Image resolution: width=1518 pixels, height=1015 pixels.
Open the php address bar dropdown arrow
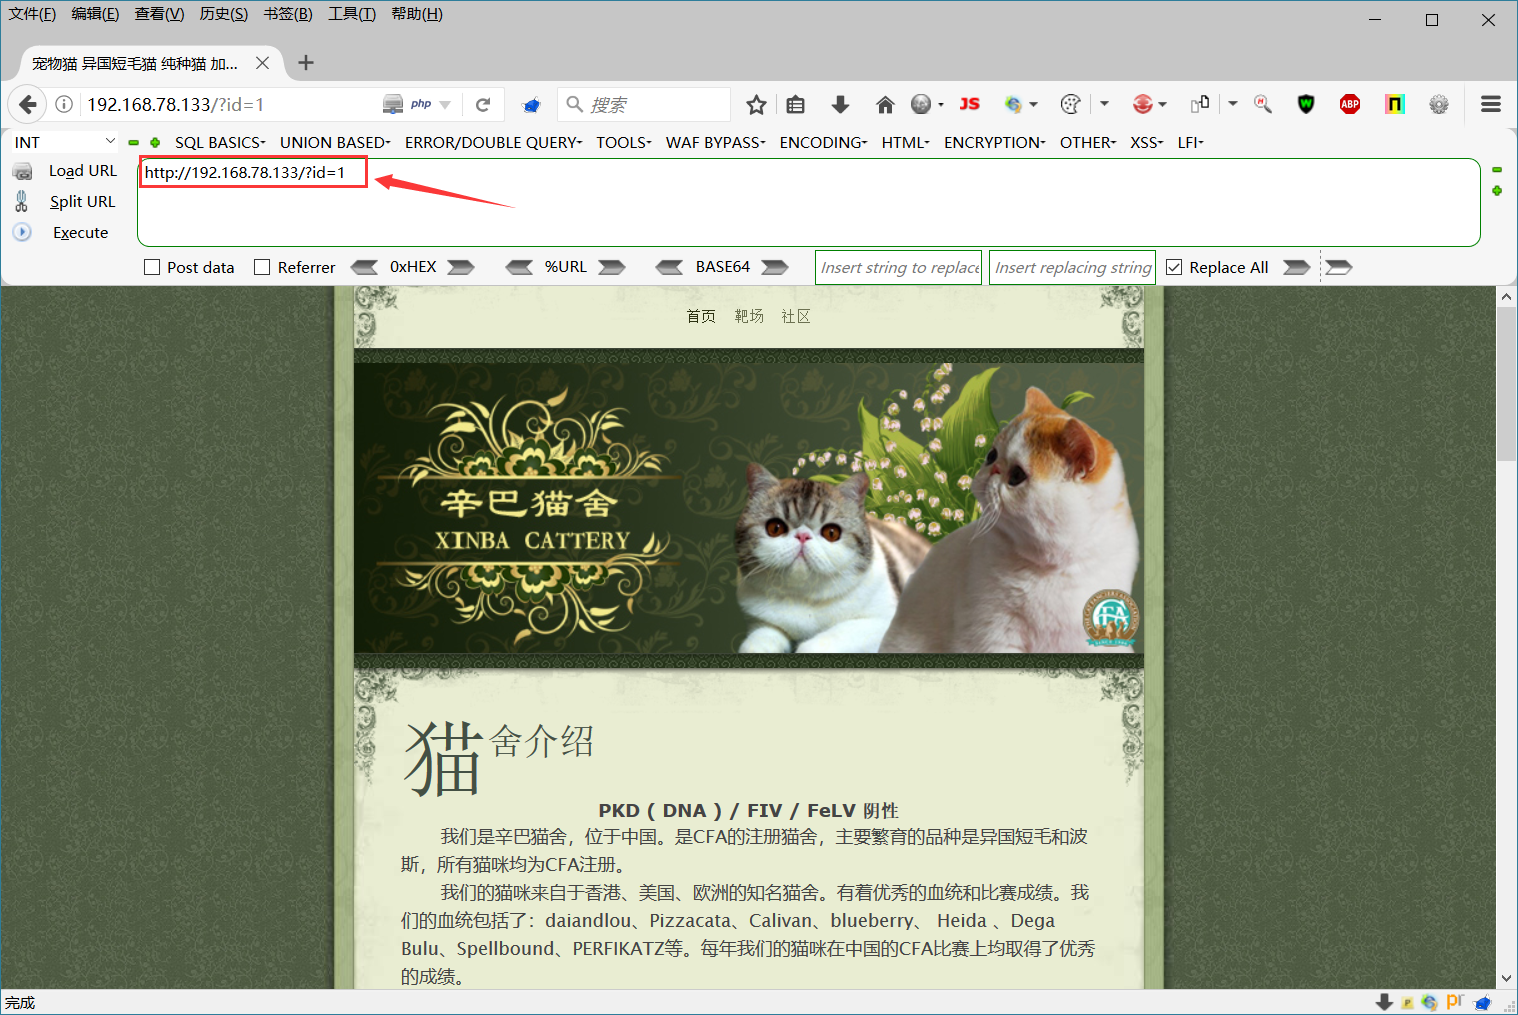point(445,104)
